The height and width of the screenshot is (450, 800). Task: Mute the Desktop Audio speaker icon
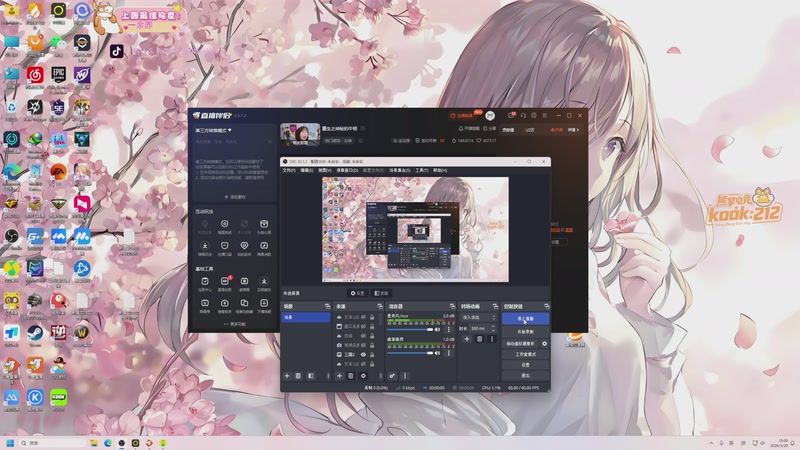pyautogui.click(x=437, y=353)
